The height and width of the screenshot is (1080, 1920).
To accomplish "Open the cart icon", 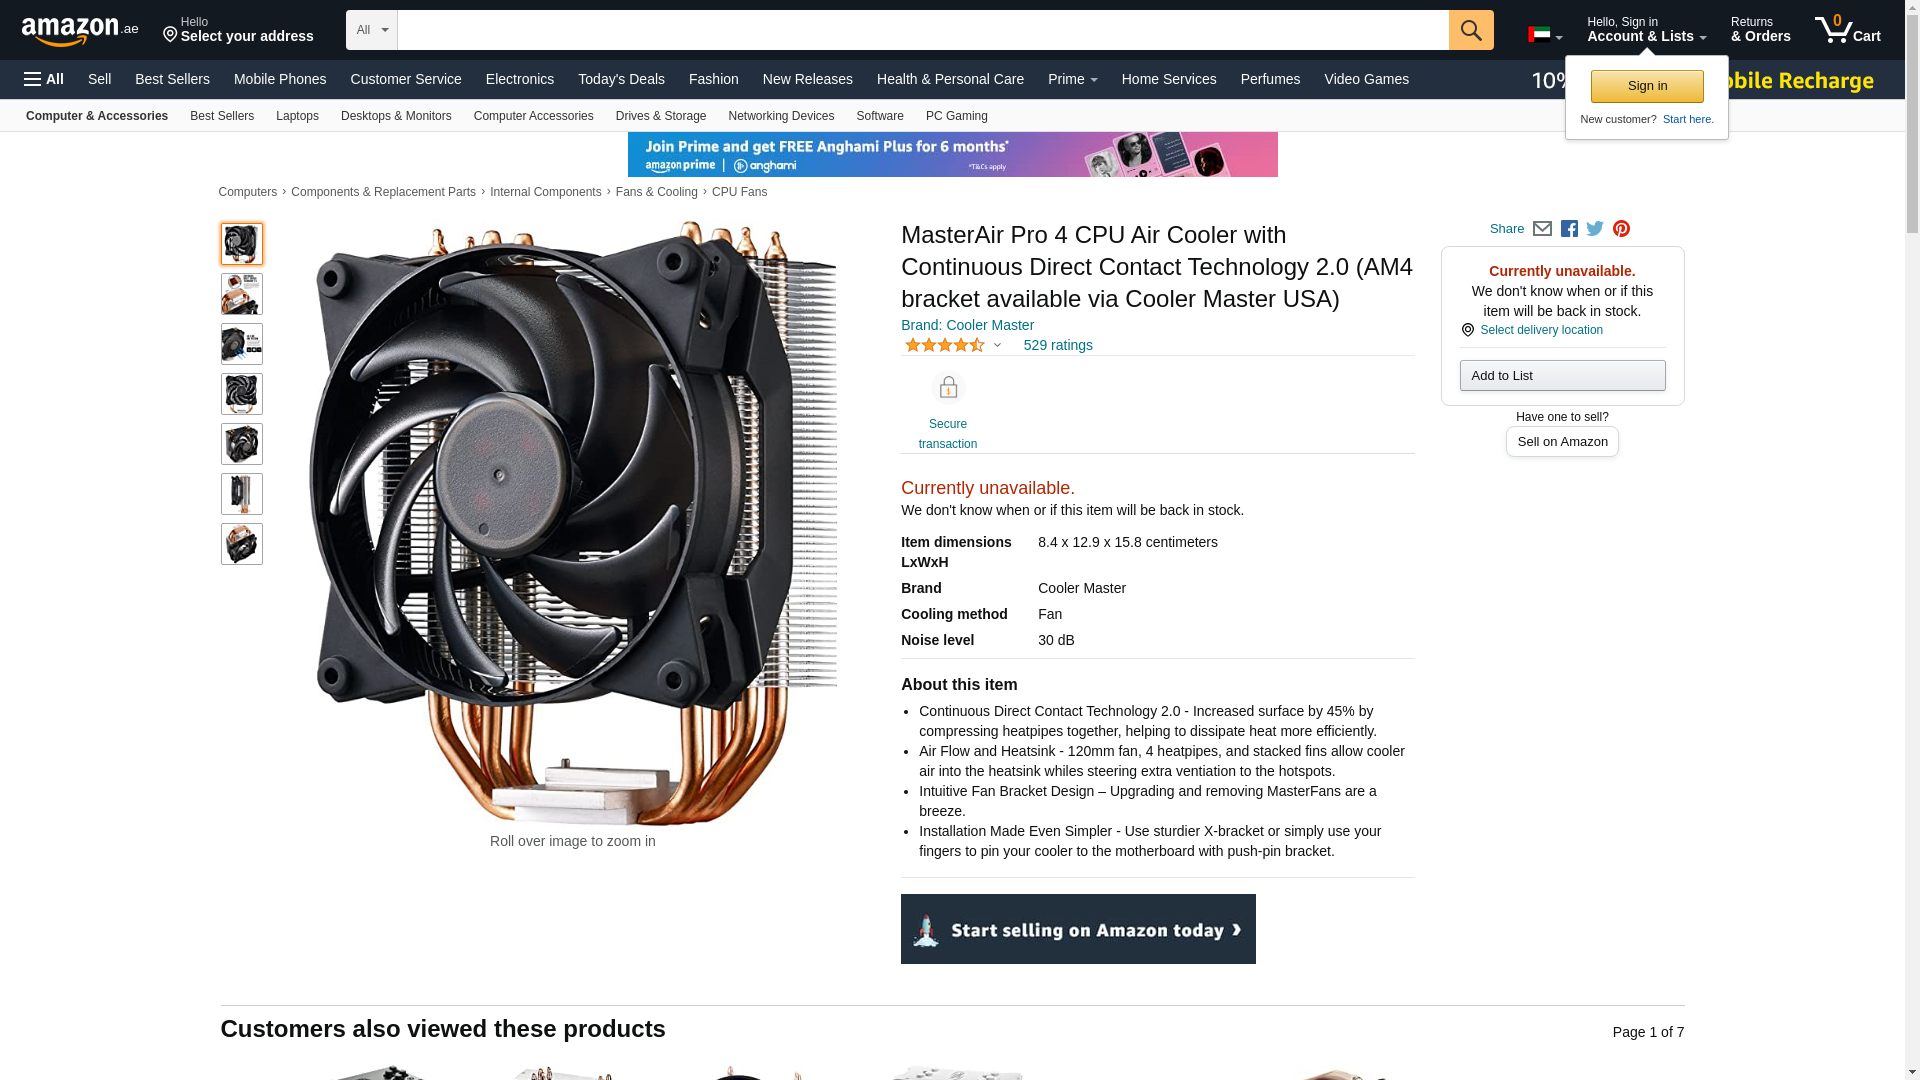I will coord(1847,30).
